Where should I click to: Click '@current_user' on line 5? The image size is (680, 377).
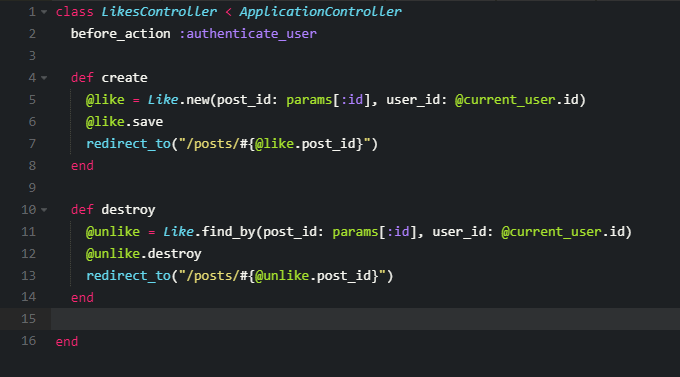[x=505, y=100]
